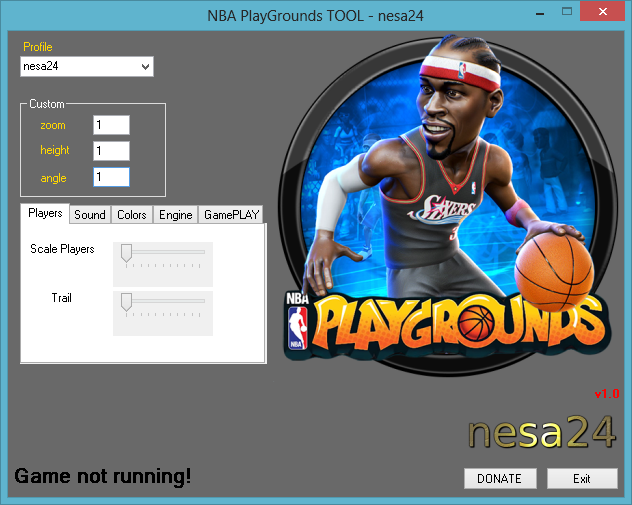Select the GamePLAY tab

(x=231, y=215)
